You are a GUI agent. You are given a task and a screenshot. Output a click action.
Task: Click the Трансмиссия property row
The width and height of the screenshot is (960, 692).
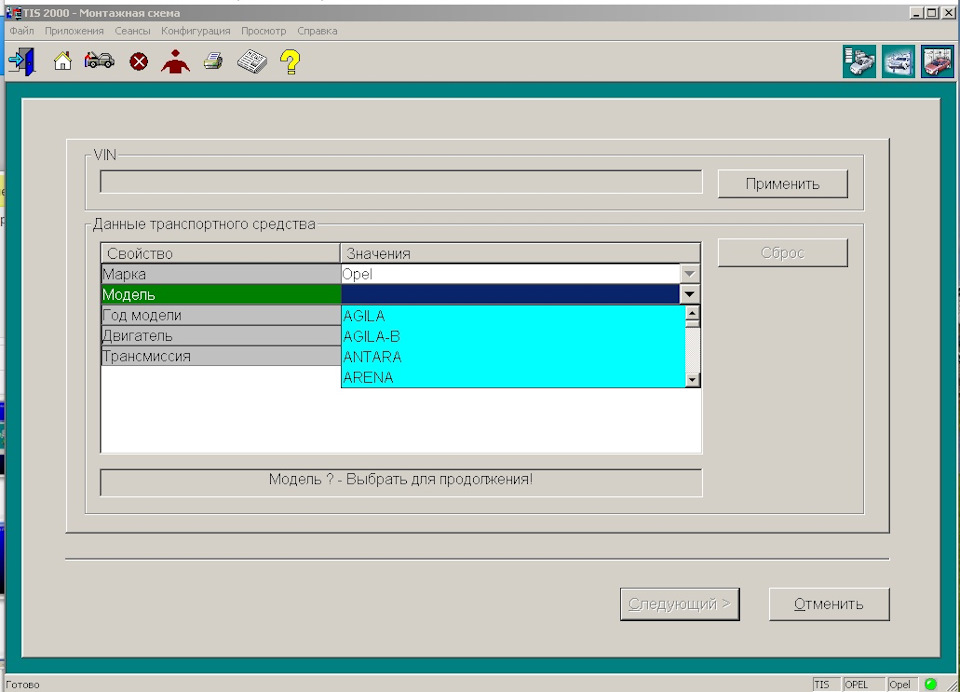click(221, 356)
